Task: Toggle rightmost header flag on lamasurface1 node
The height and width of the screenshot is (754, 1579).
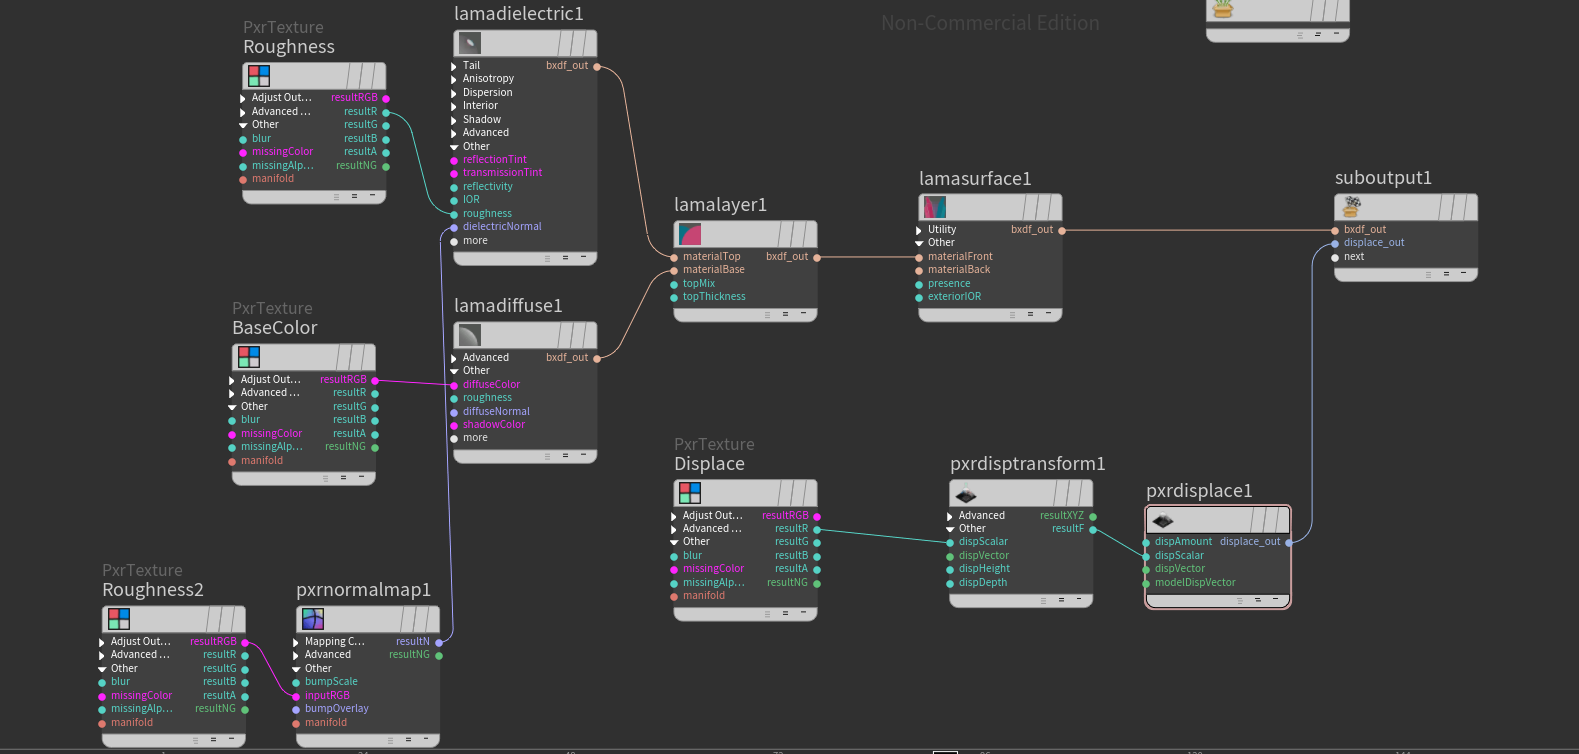Action: click(x=1056, y=207)
